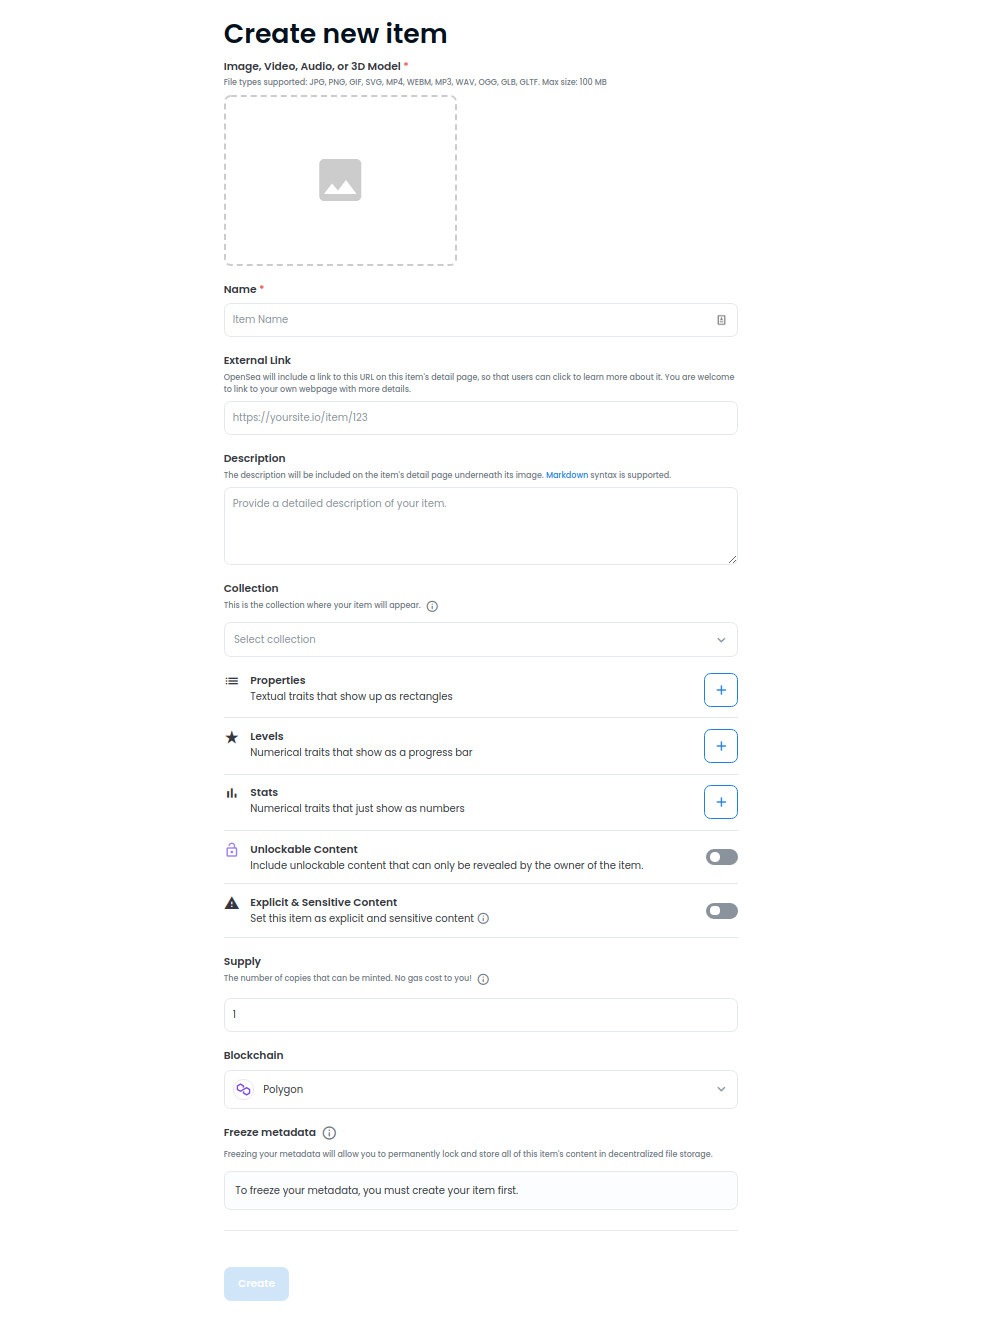Add a property with the plus icon
Screen dimensions: 985x1319
(x=721, y=690)
